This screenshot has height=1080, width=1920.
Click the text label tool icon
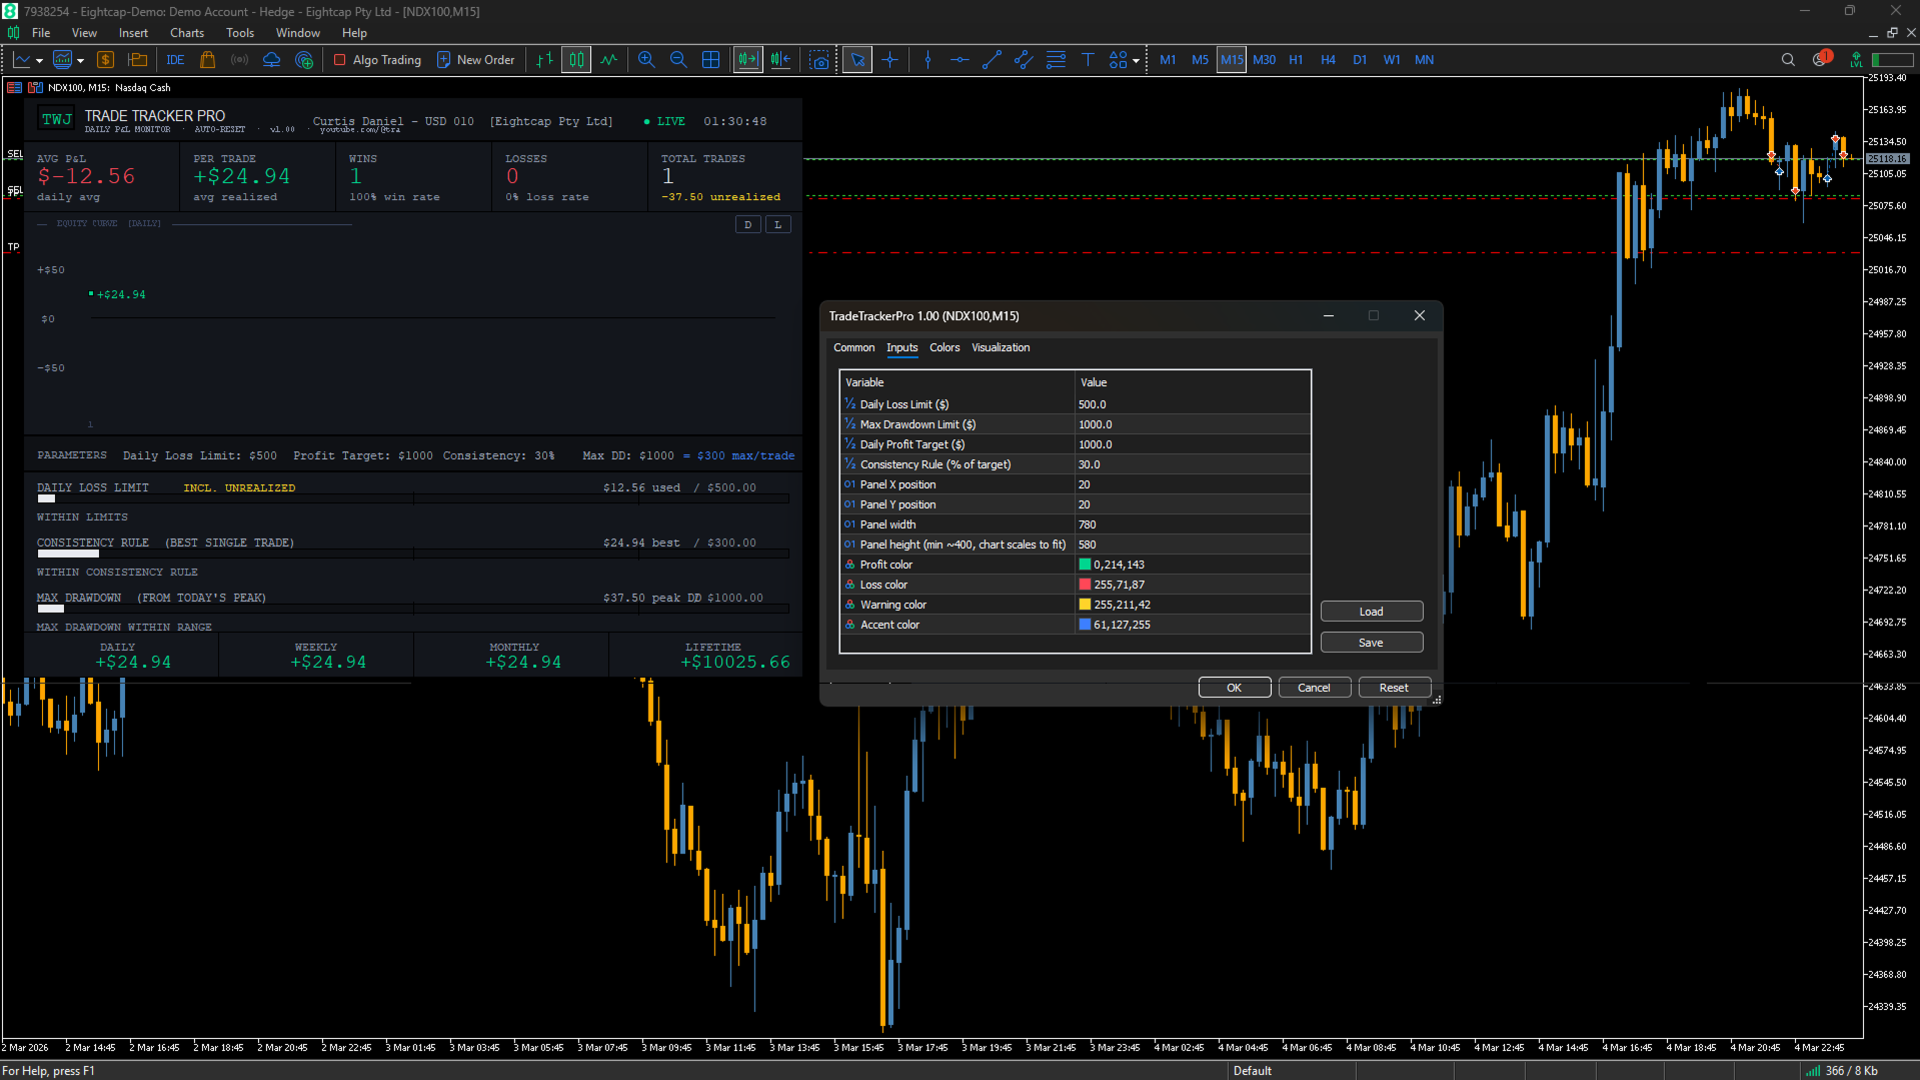click(x=1088, y=60)
